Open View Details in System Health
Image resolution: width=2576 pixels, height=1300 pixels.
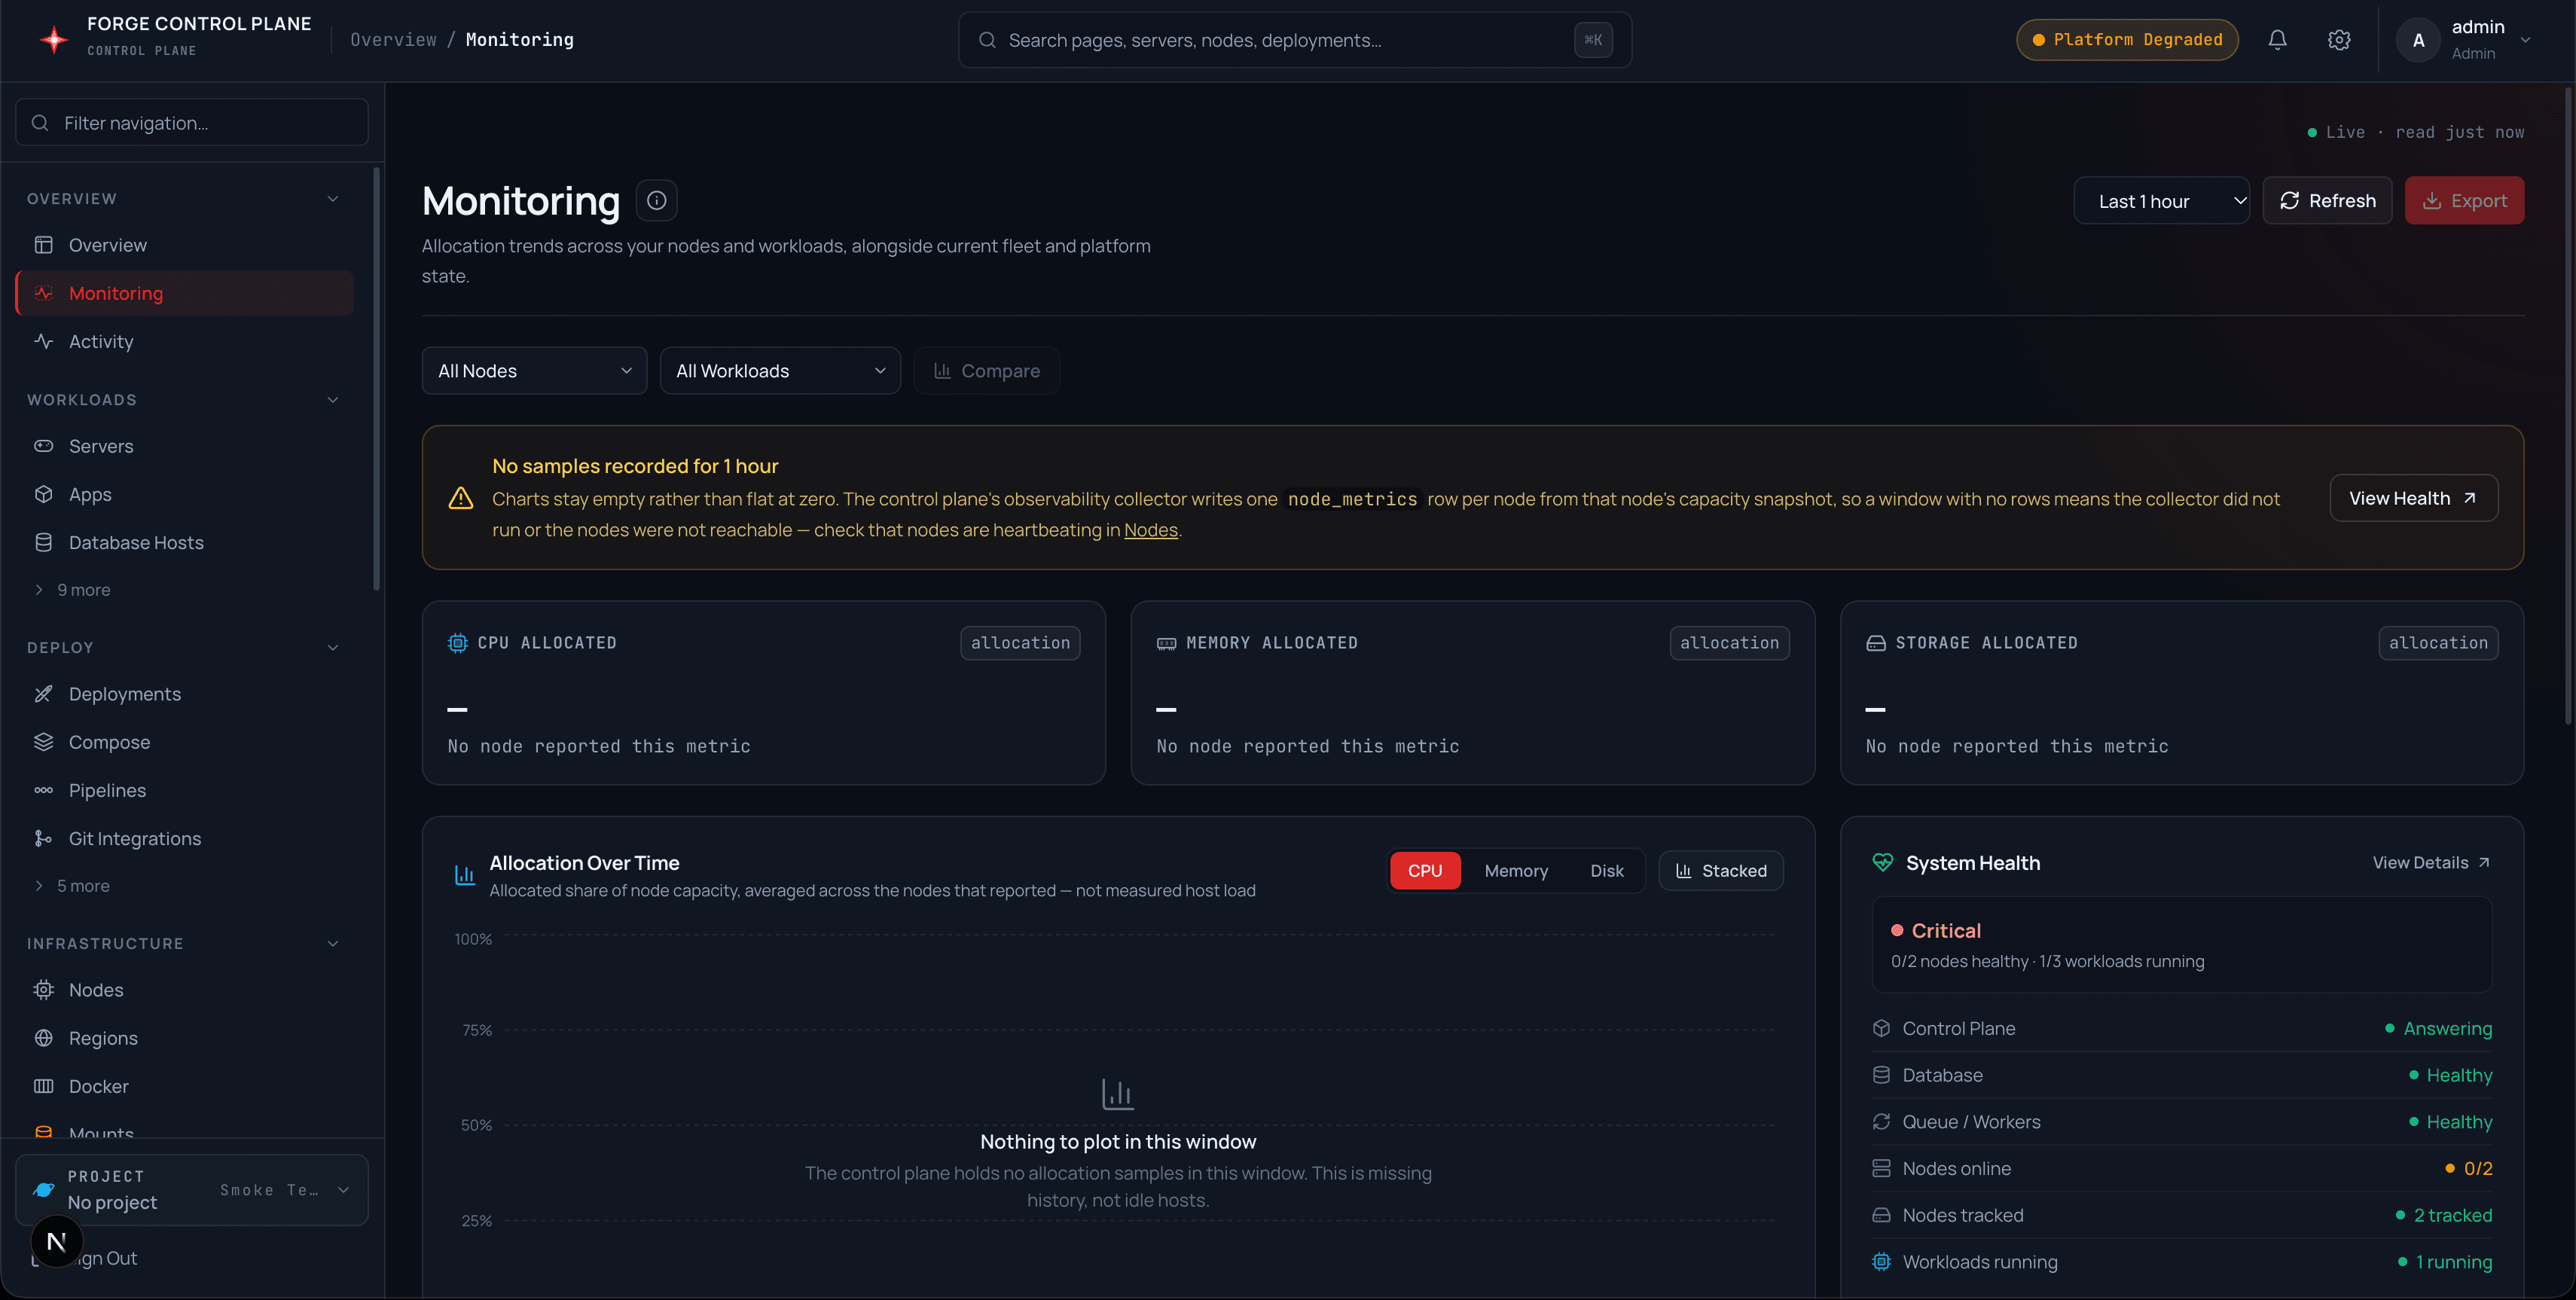(2431, 862)
